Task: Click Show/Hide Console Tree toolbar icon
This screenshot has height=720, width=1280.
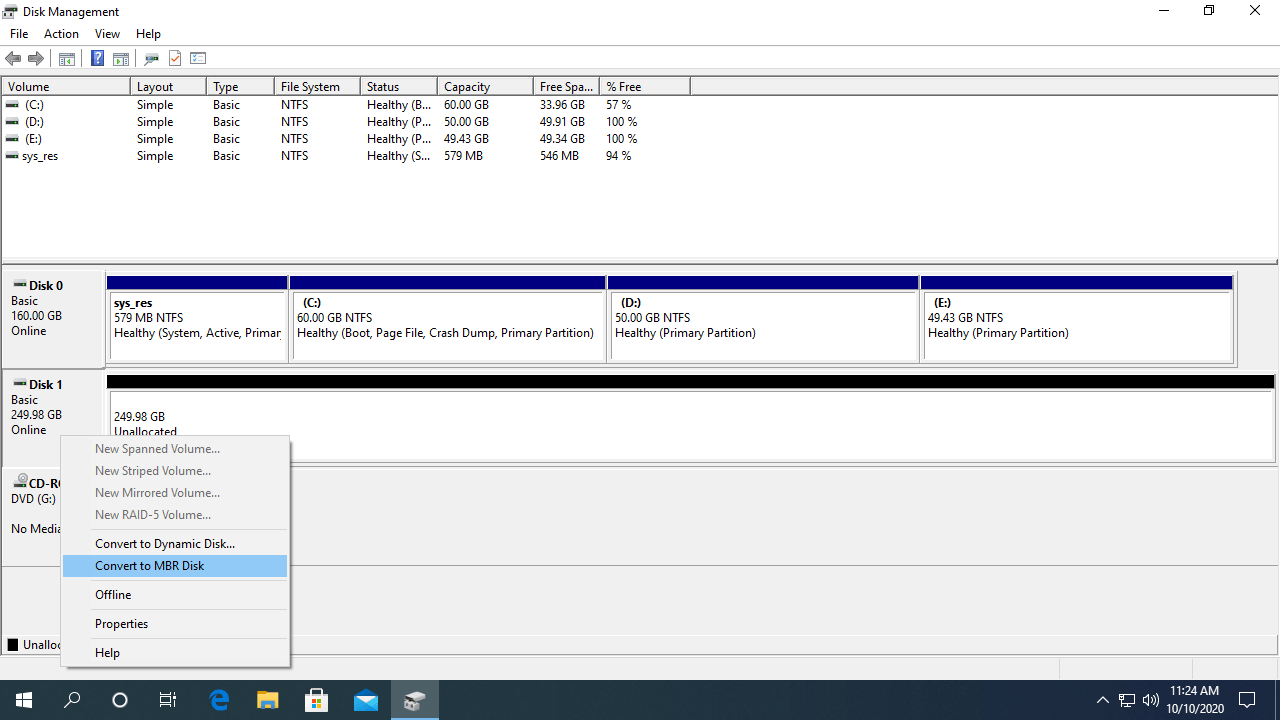Action: pos(66,59)
